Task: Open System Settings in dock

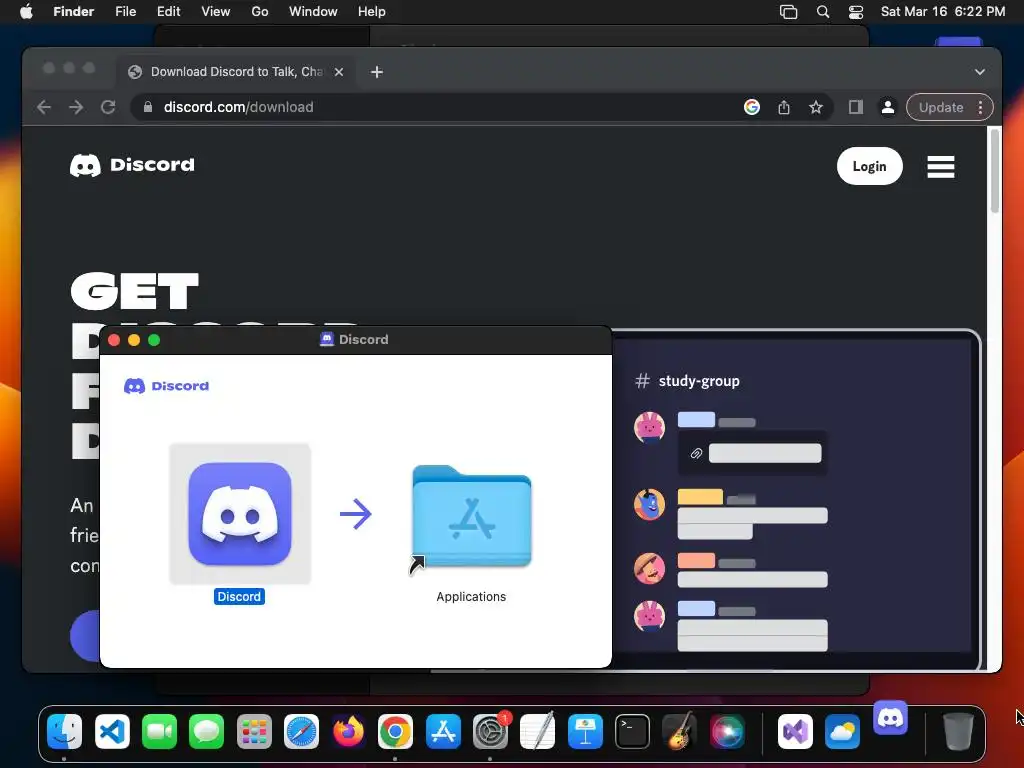Action: 490,731
